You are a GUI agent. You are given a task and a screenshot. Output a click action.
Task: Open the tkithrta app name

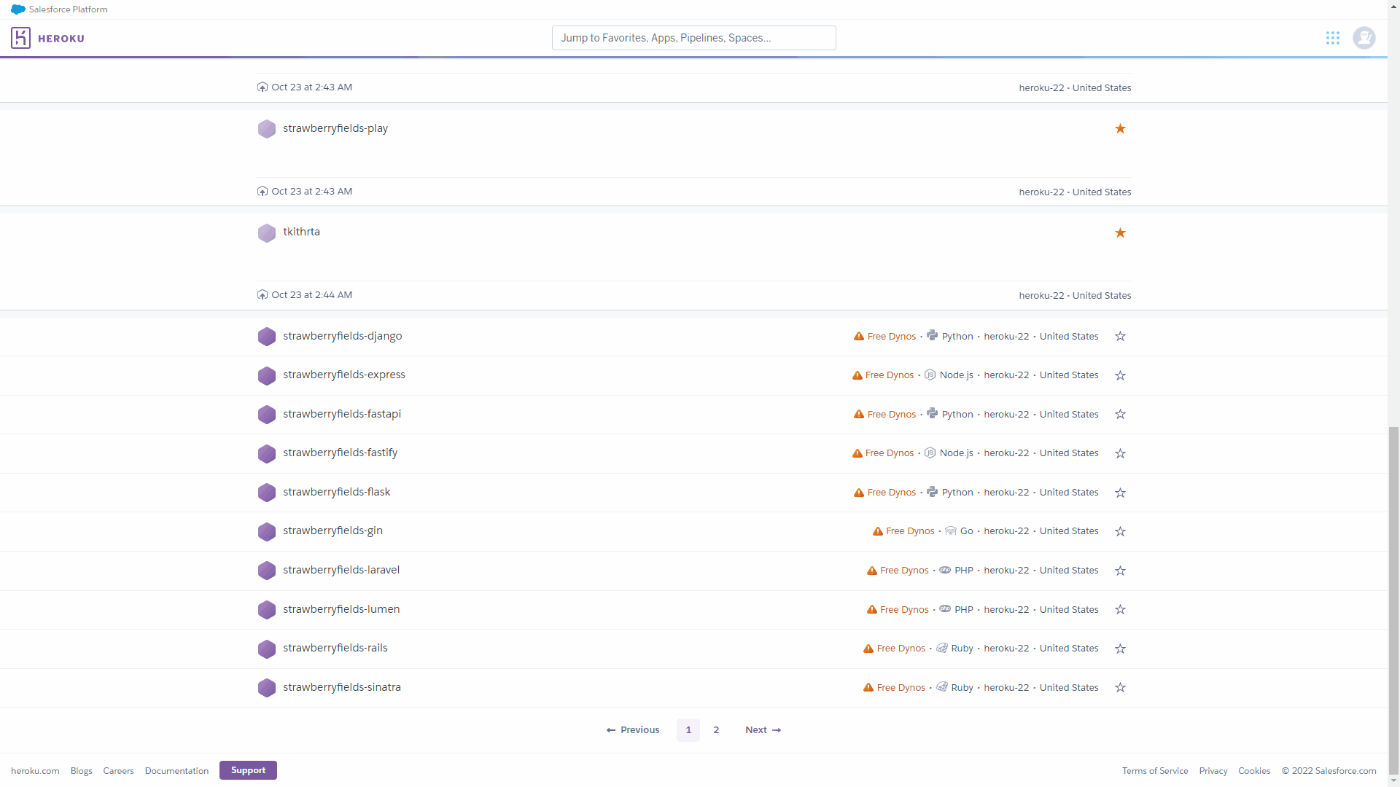pyautogui.click(x=301, y=231)
